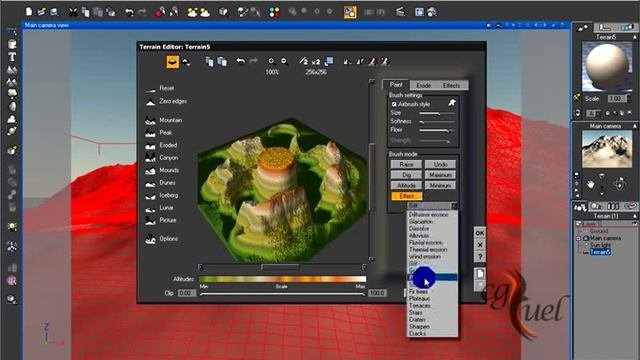Switch to the Erode tab
The width and height of the screenshot is (640, 360).
(x=423, y=85)
